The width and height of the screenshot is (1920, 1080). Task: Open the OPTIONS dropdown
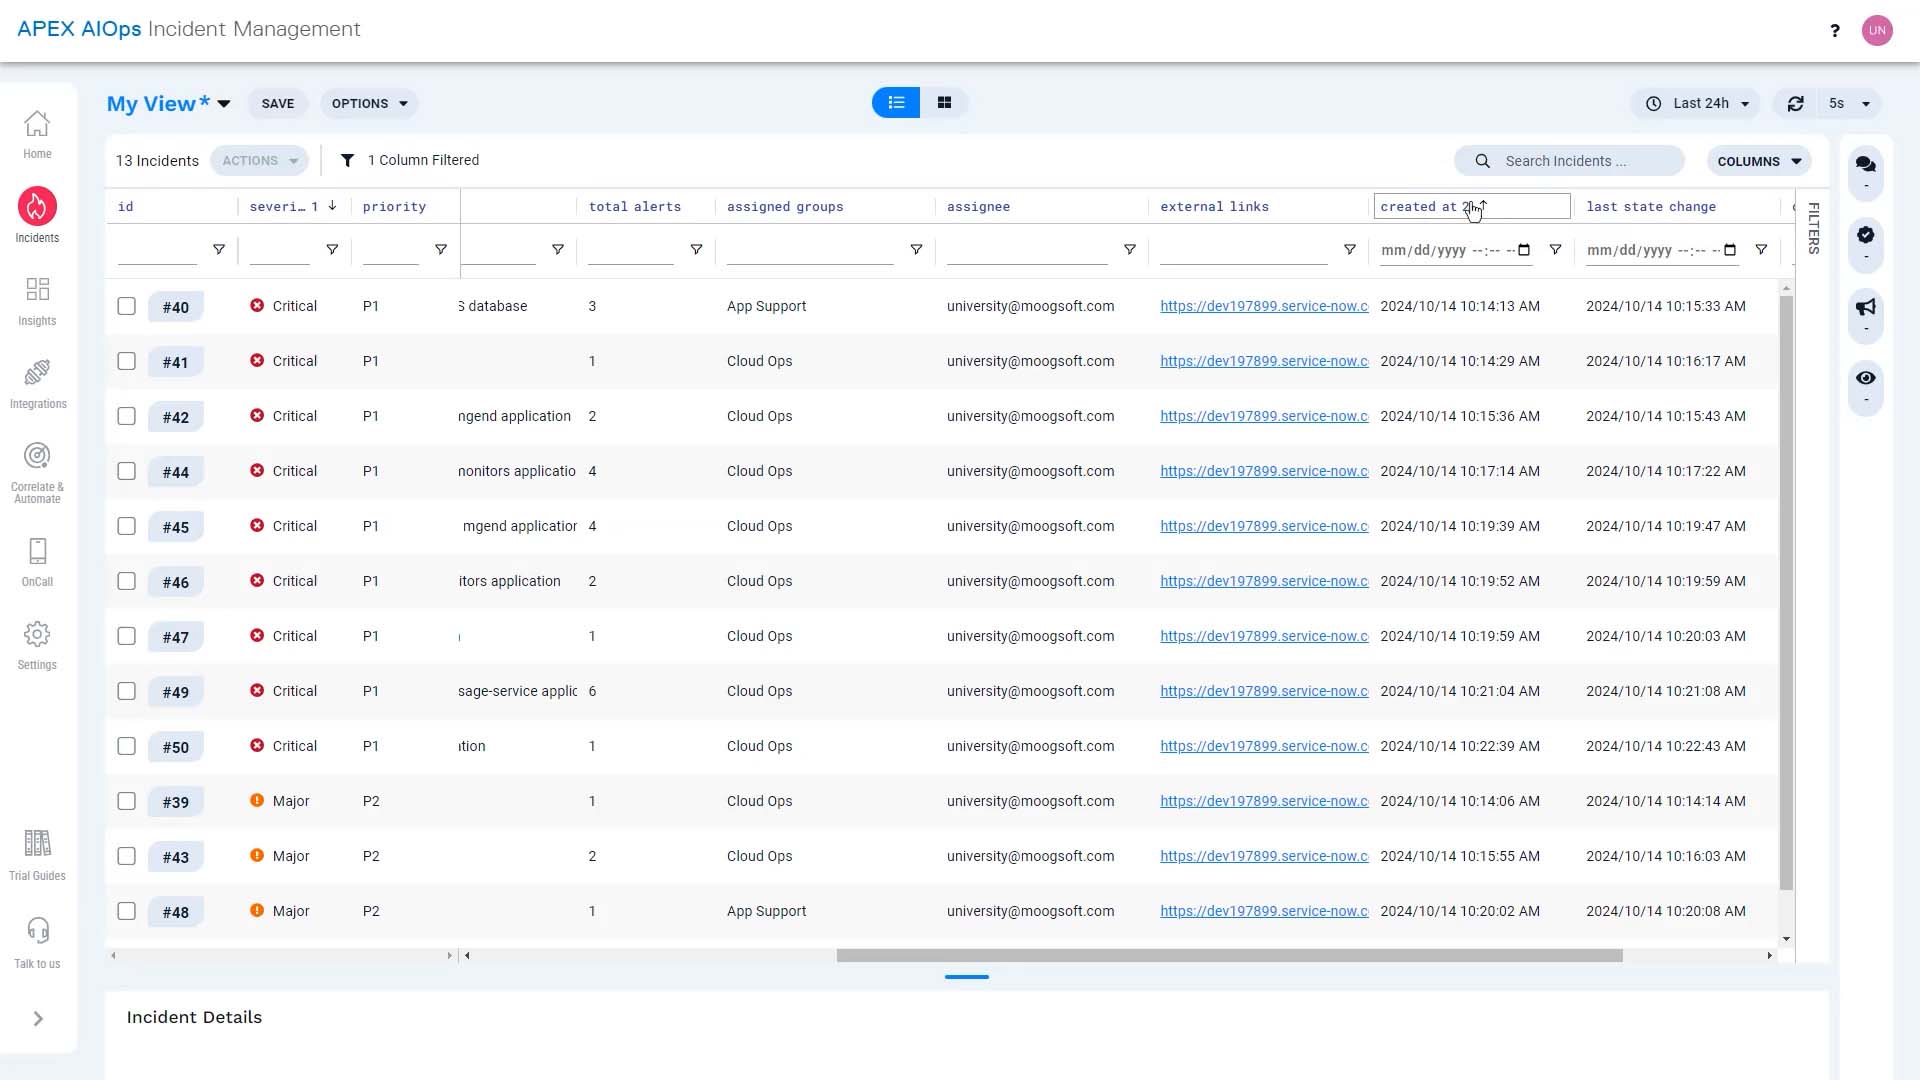369,104
